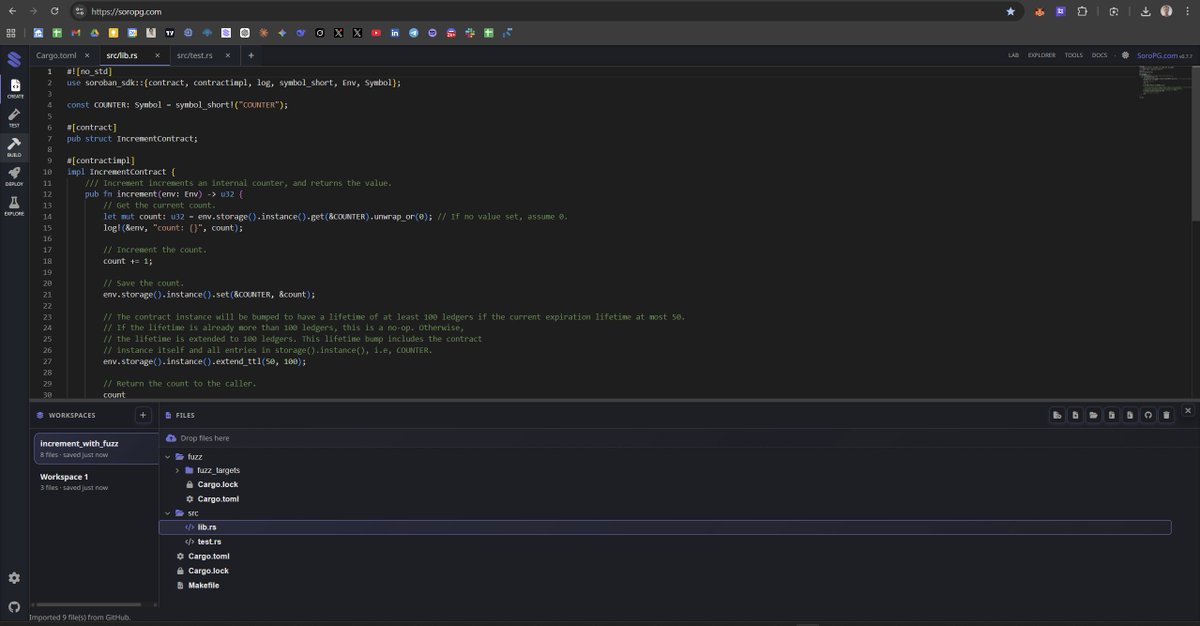
Task: Go back in browser history
Action: tap(11, 11)
